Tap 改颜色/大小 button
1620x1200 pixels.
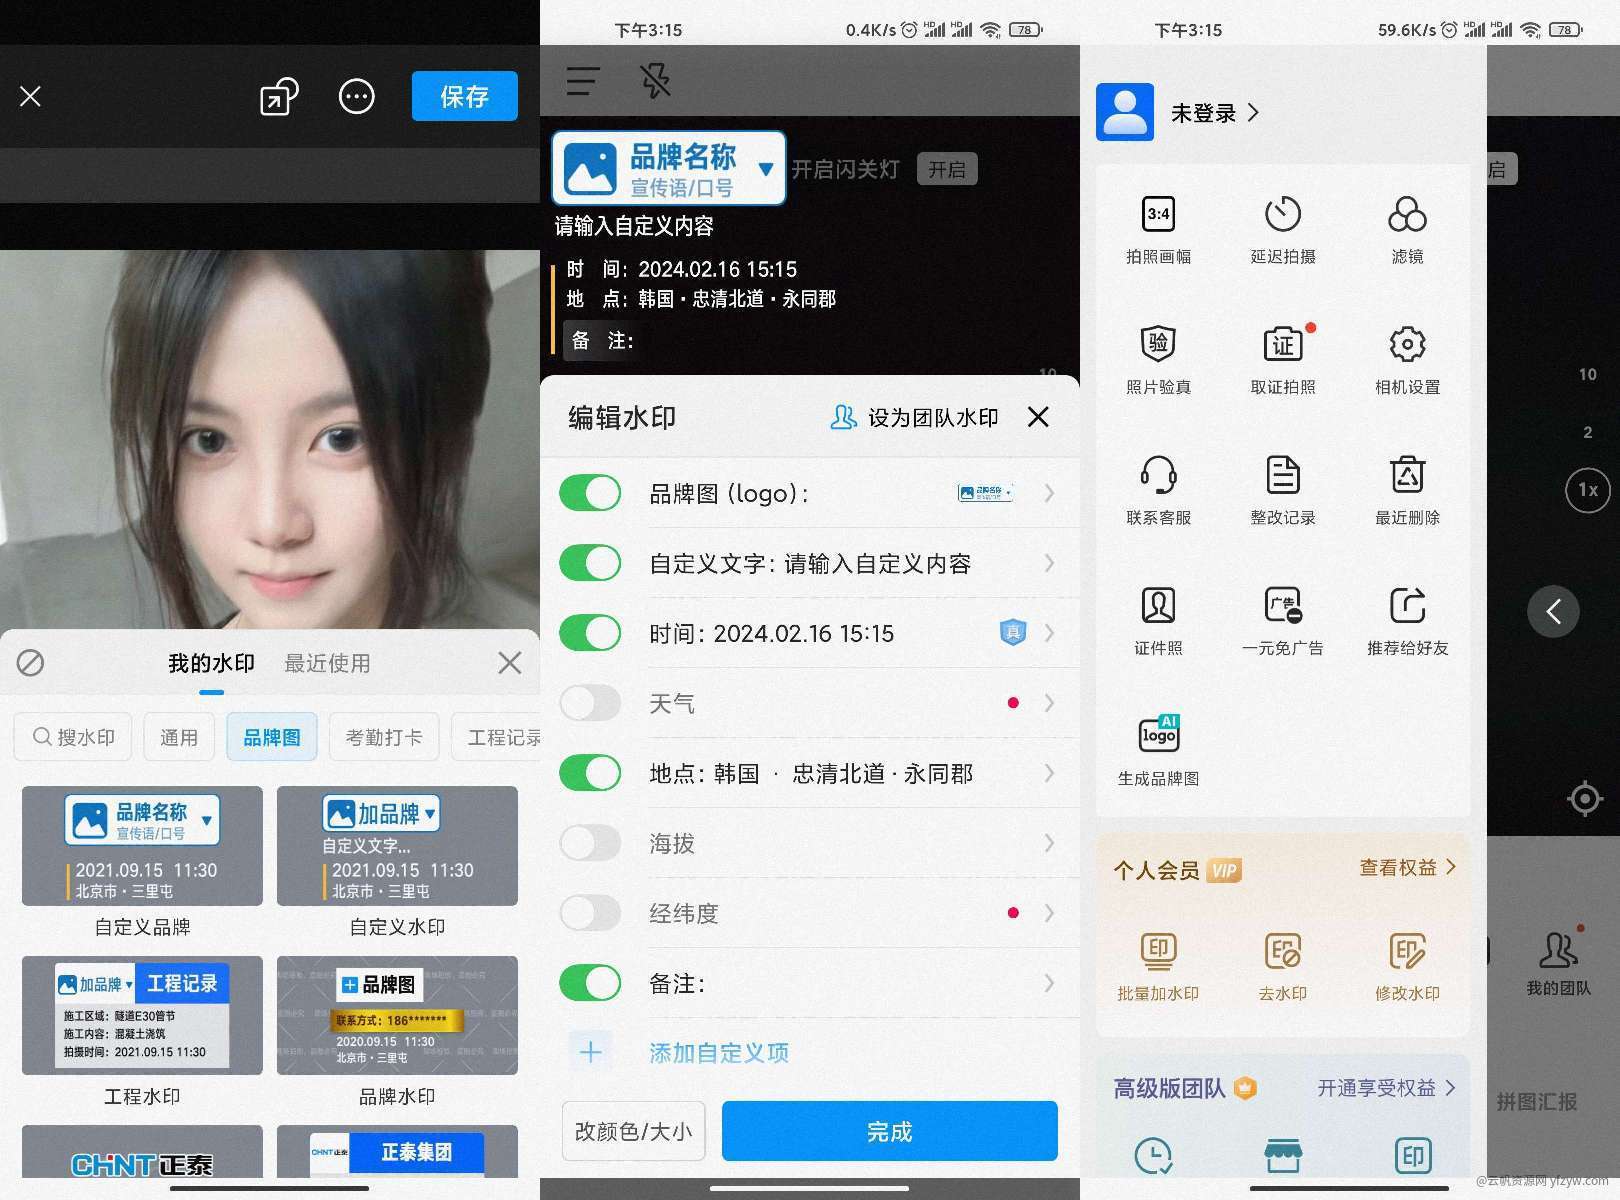[633, 1131]
